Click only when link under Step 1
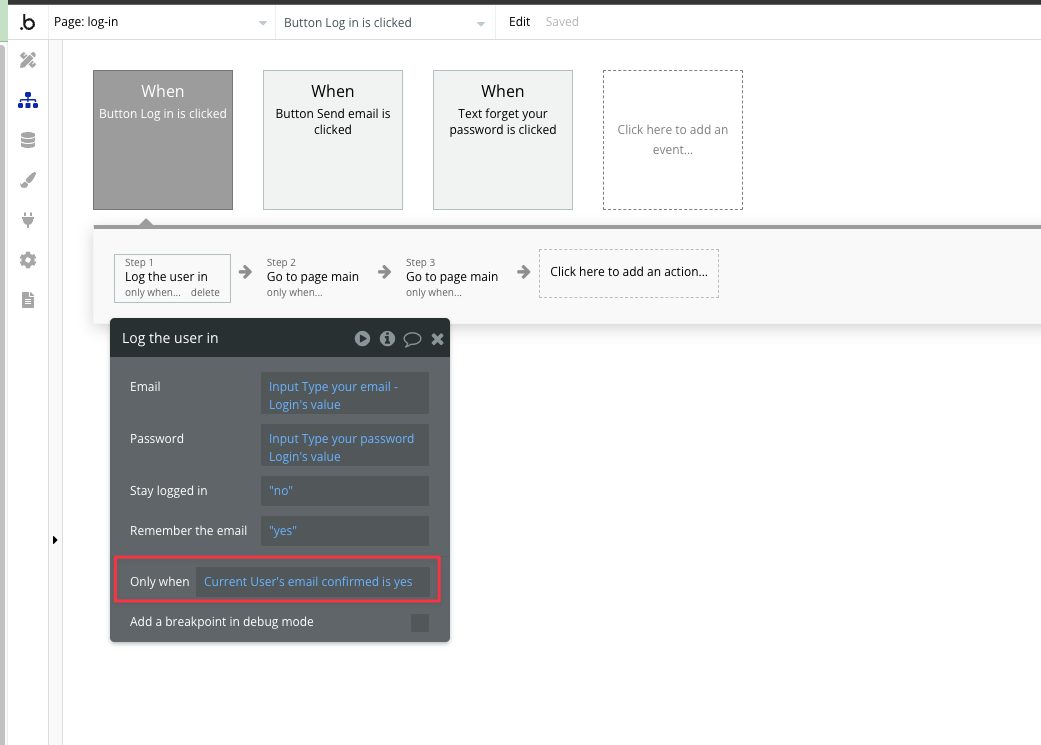This screenshot has width=1041, height=745. 153,293
